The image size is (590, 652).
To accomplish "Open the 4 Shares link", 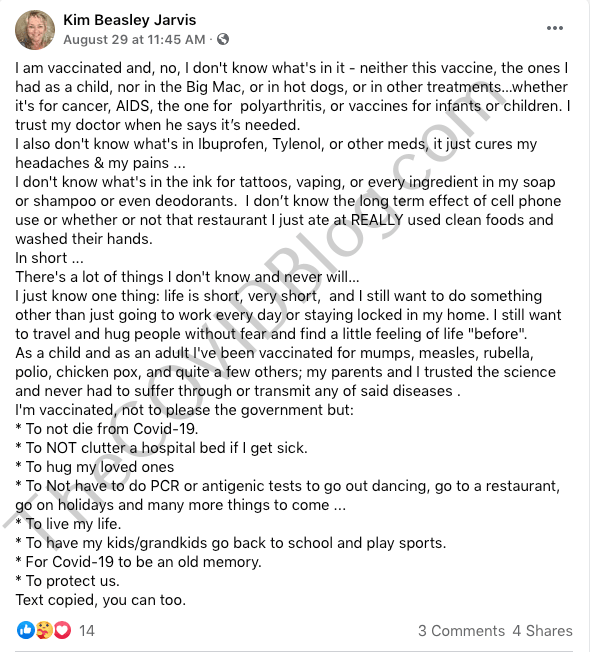I will pos(542,631).
